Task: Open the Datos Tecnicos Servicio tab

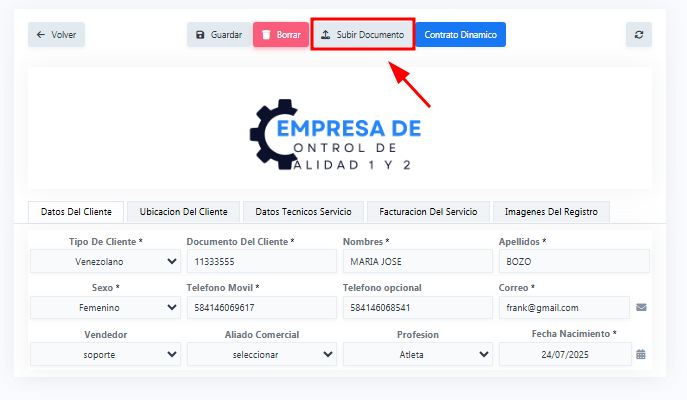Action: click(x=303, y=212)
